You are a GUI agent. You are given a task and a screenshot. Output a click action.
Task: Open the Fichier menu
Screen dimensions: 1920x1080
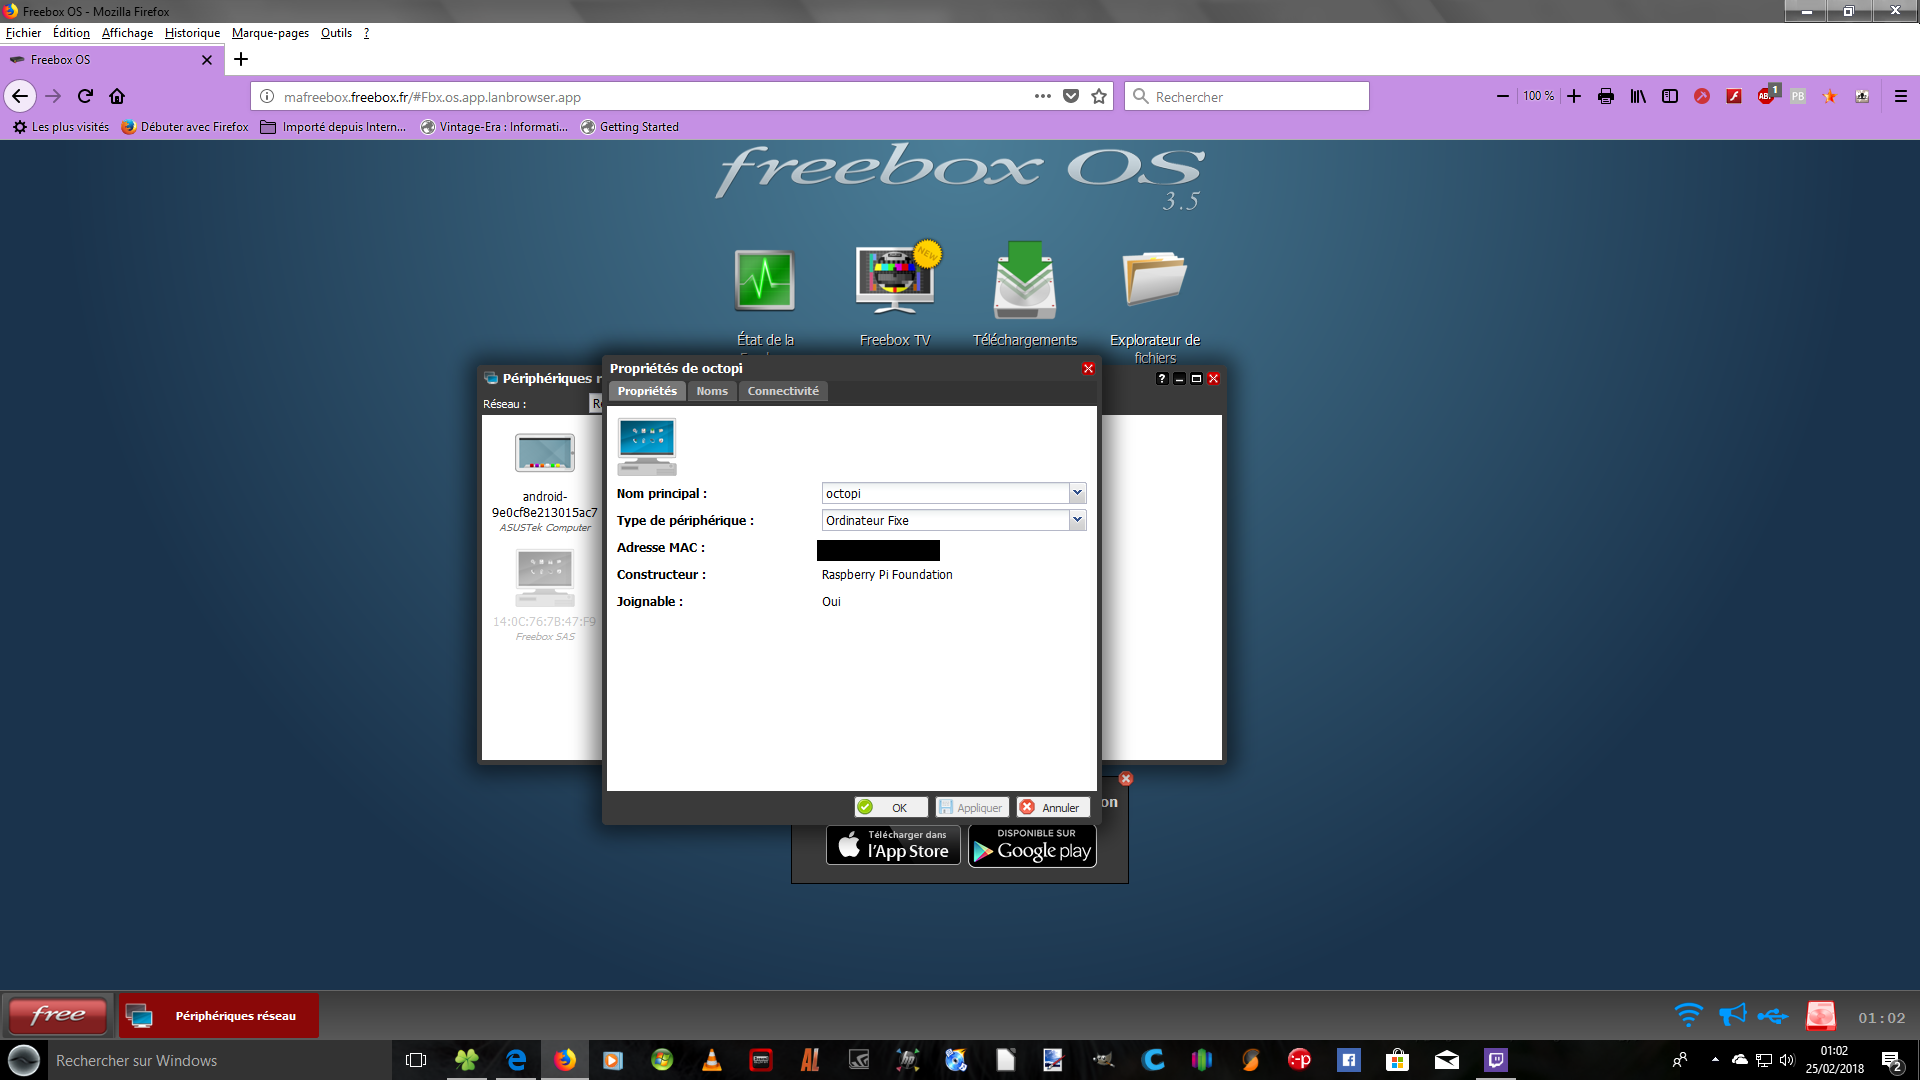point(24,33)
